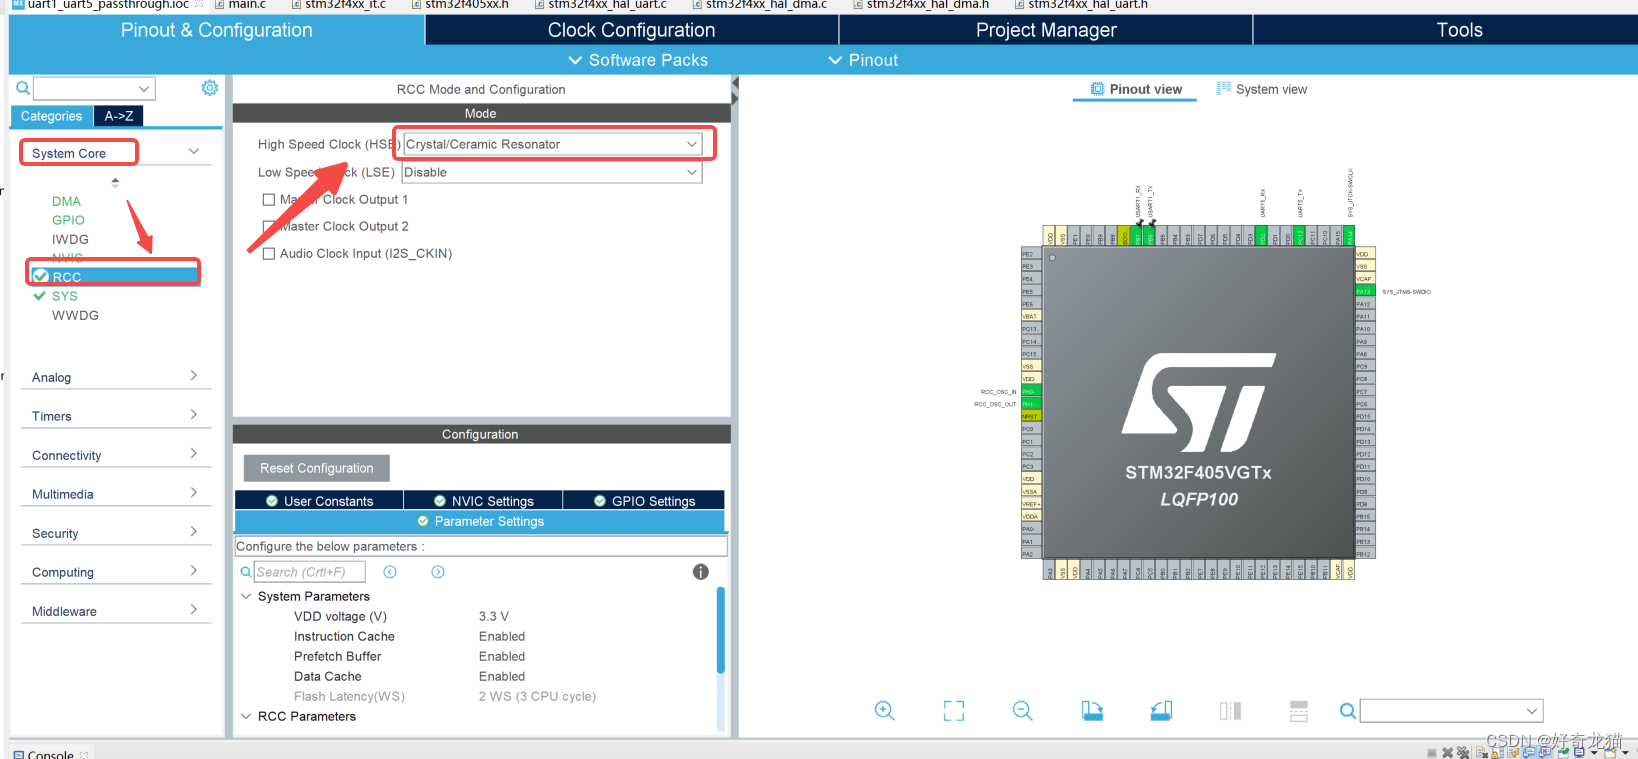The image size is (1638, 759).
Task: Click the Terminate square icon in Console
Action: point(1432,753)
